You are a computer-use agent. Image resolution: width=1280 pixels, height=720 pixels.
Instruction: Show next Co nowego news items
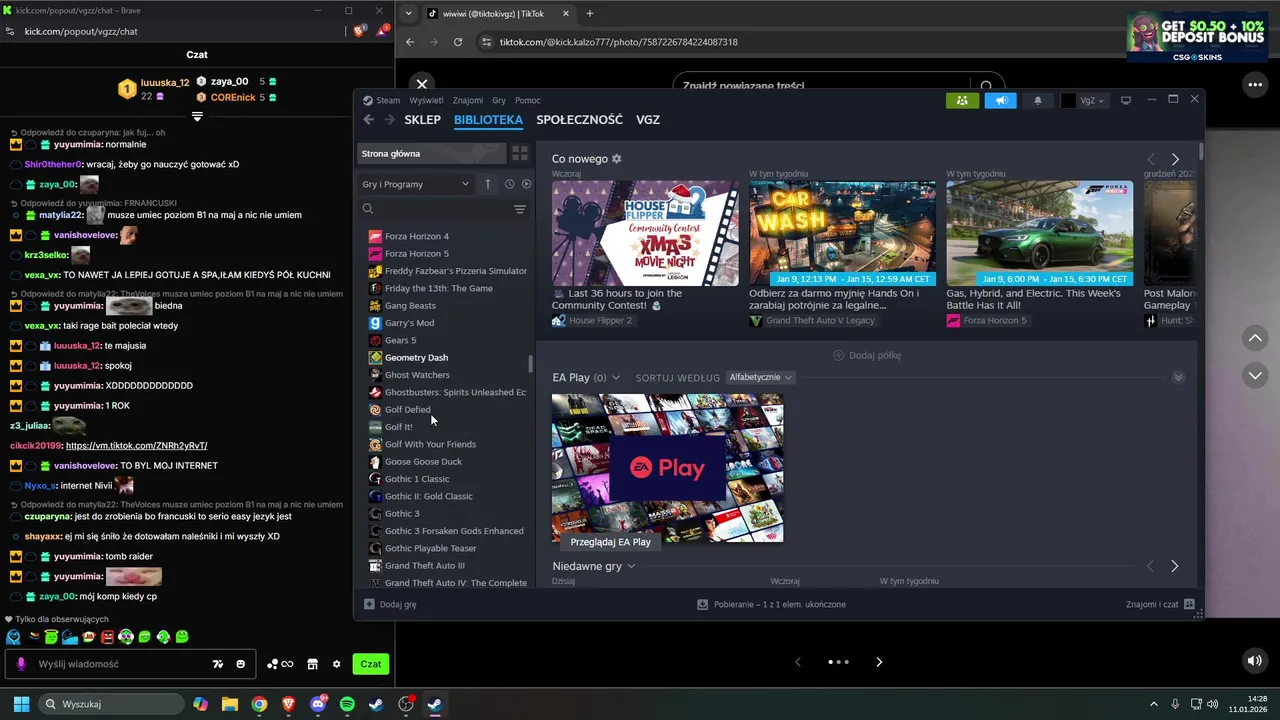tap(1175, 159)
